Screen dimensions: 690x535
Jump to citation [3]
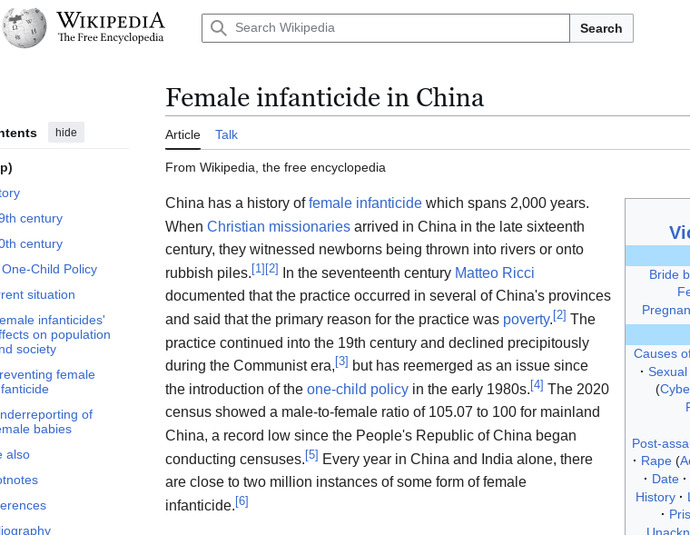point(341,361)
